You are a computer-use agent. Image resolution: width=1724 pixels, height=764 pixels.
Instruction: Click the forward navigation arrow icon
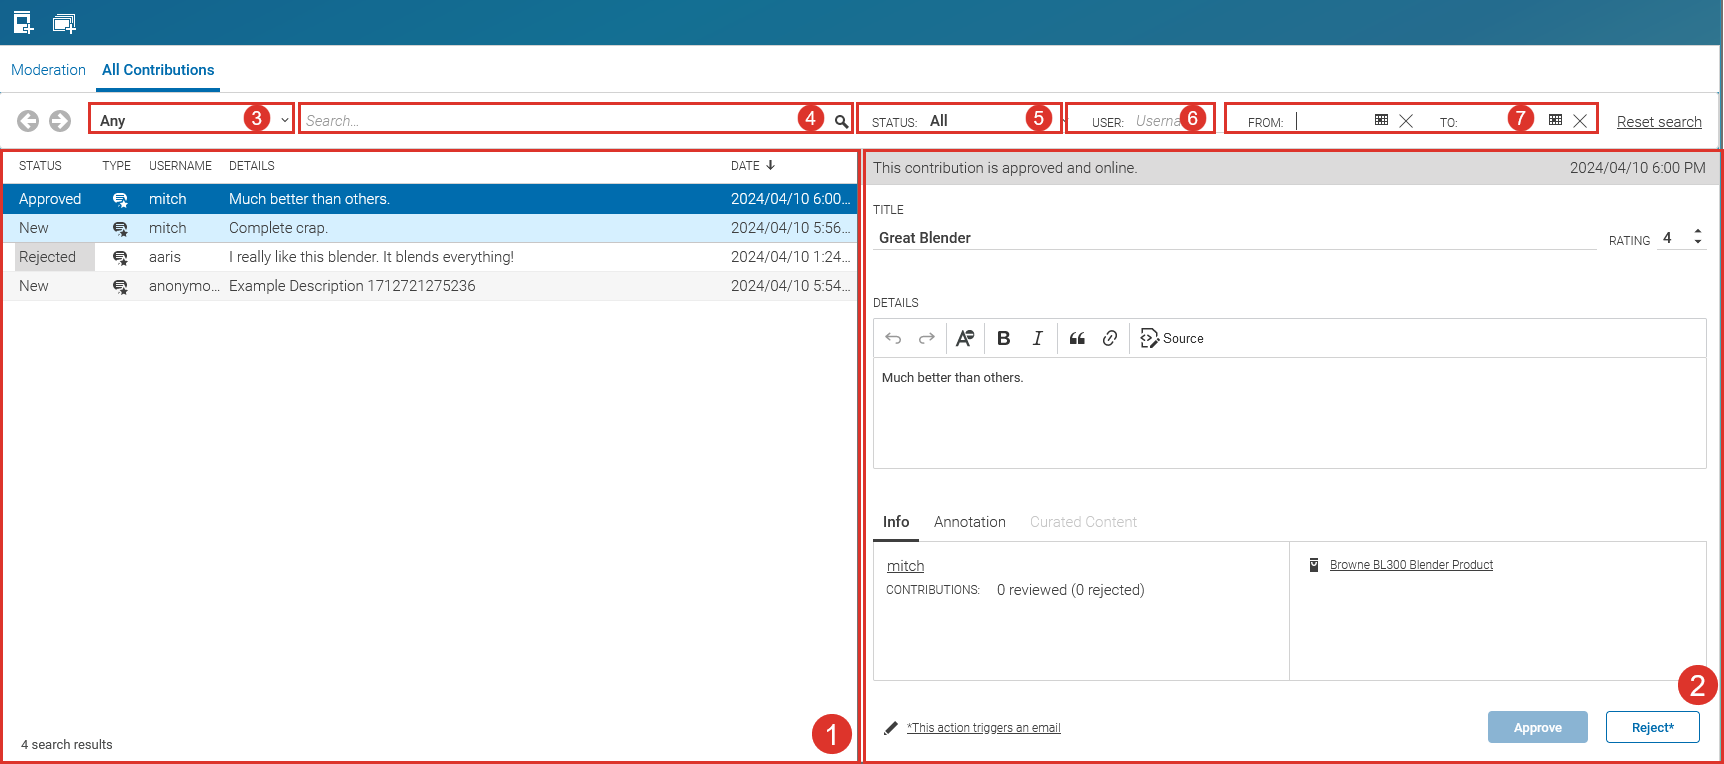point(60,121)
